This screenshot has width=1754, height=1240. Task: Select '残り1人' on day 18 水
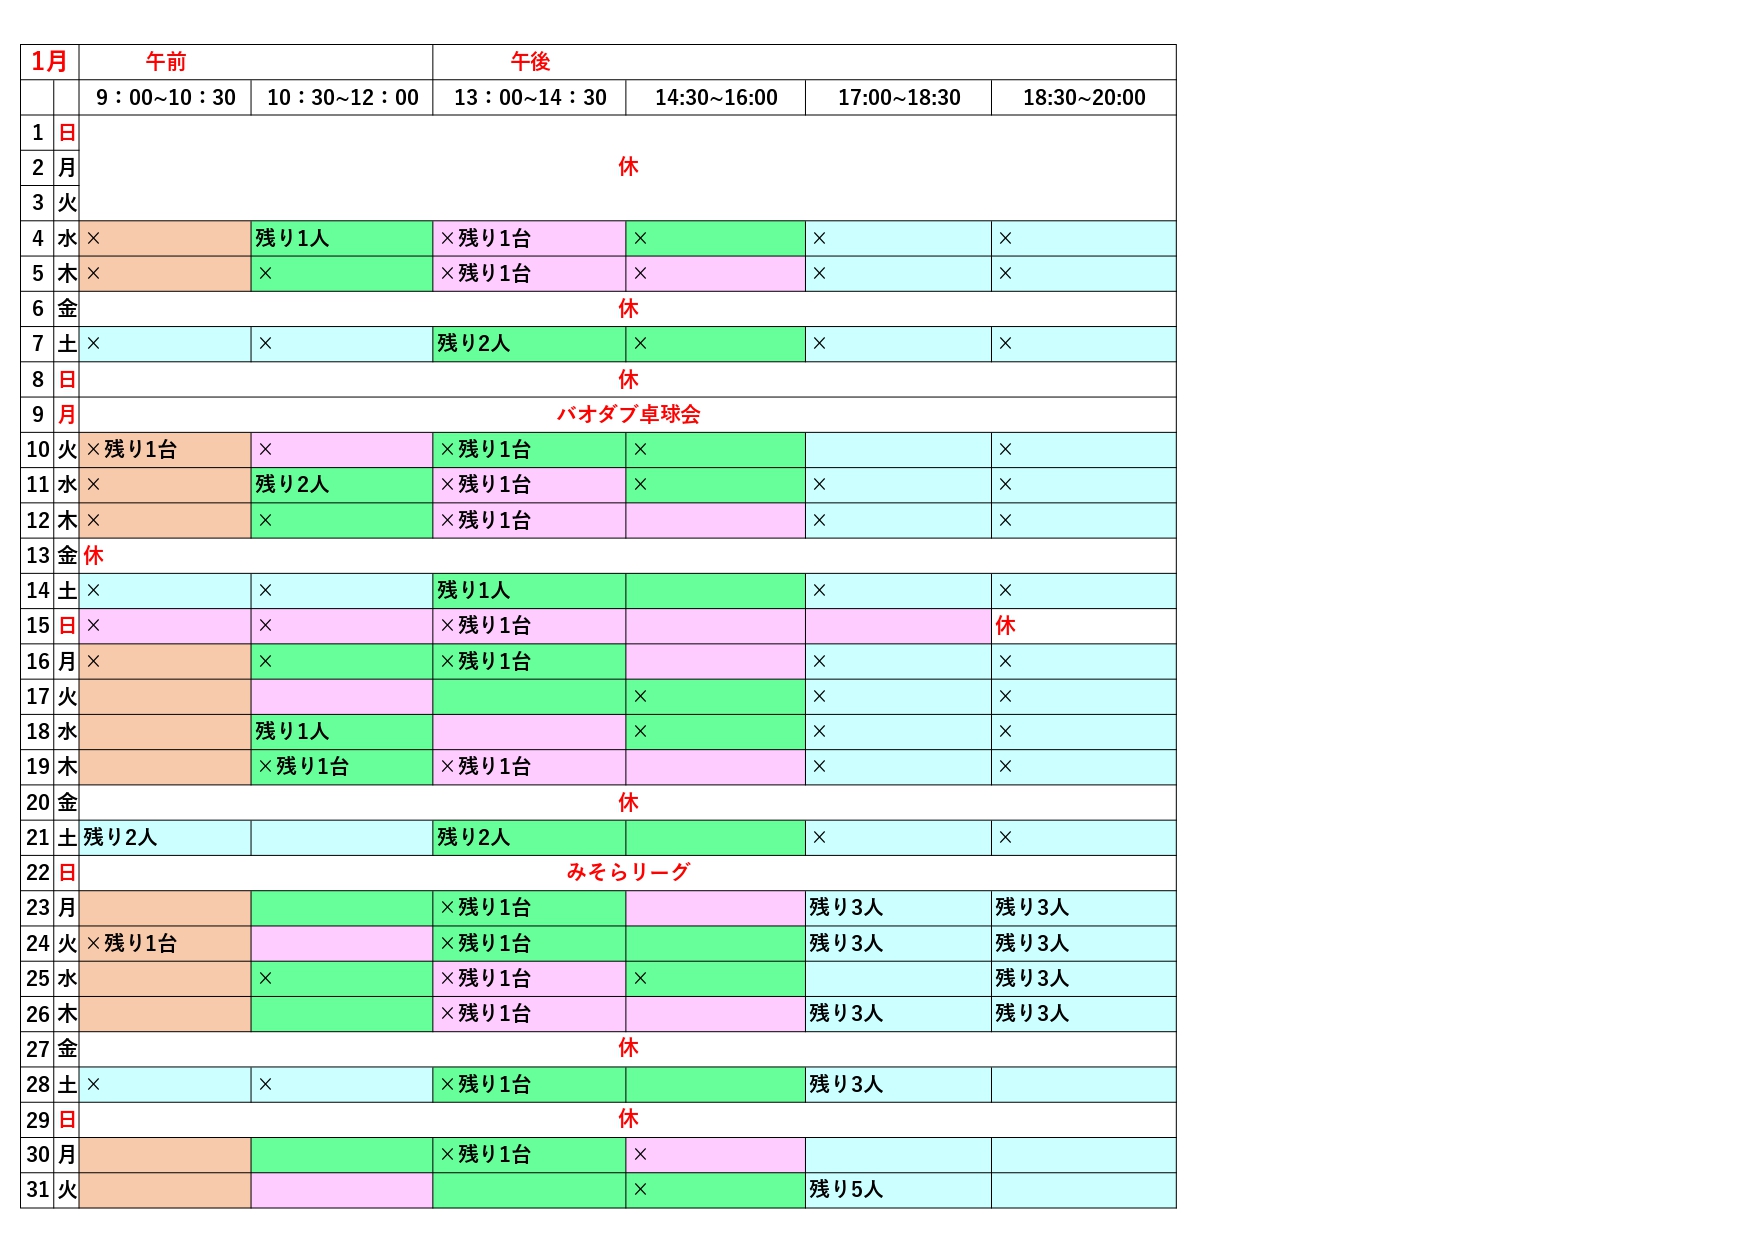coord(292,731)
